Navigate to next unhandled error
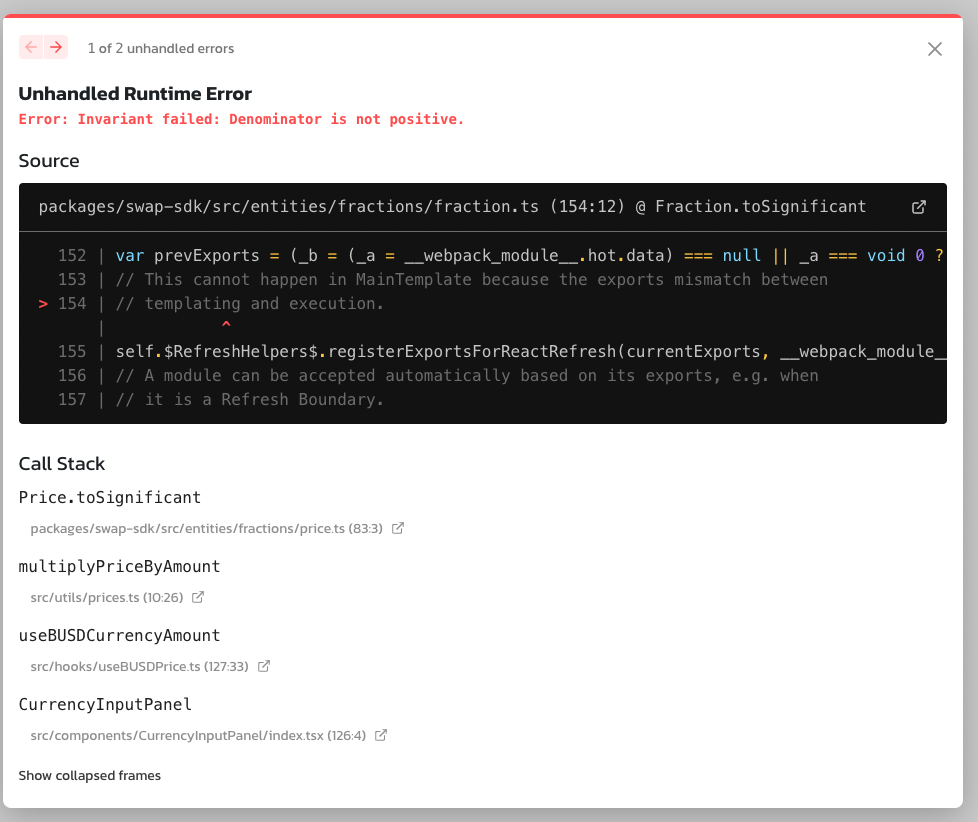The width and height of the screenshot is (978, 822). click(57, 47)
